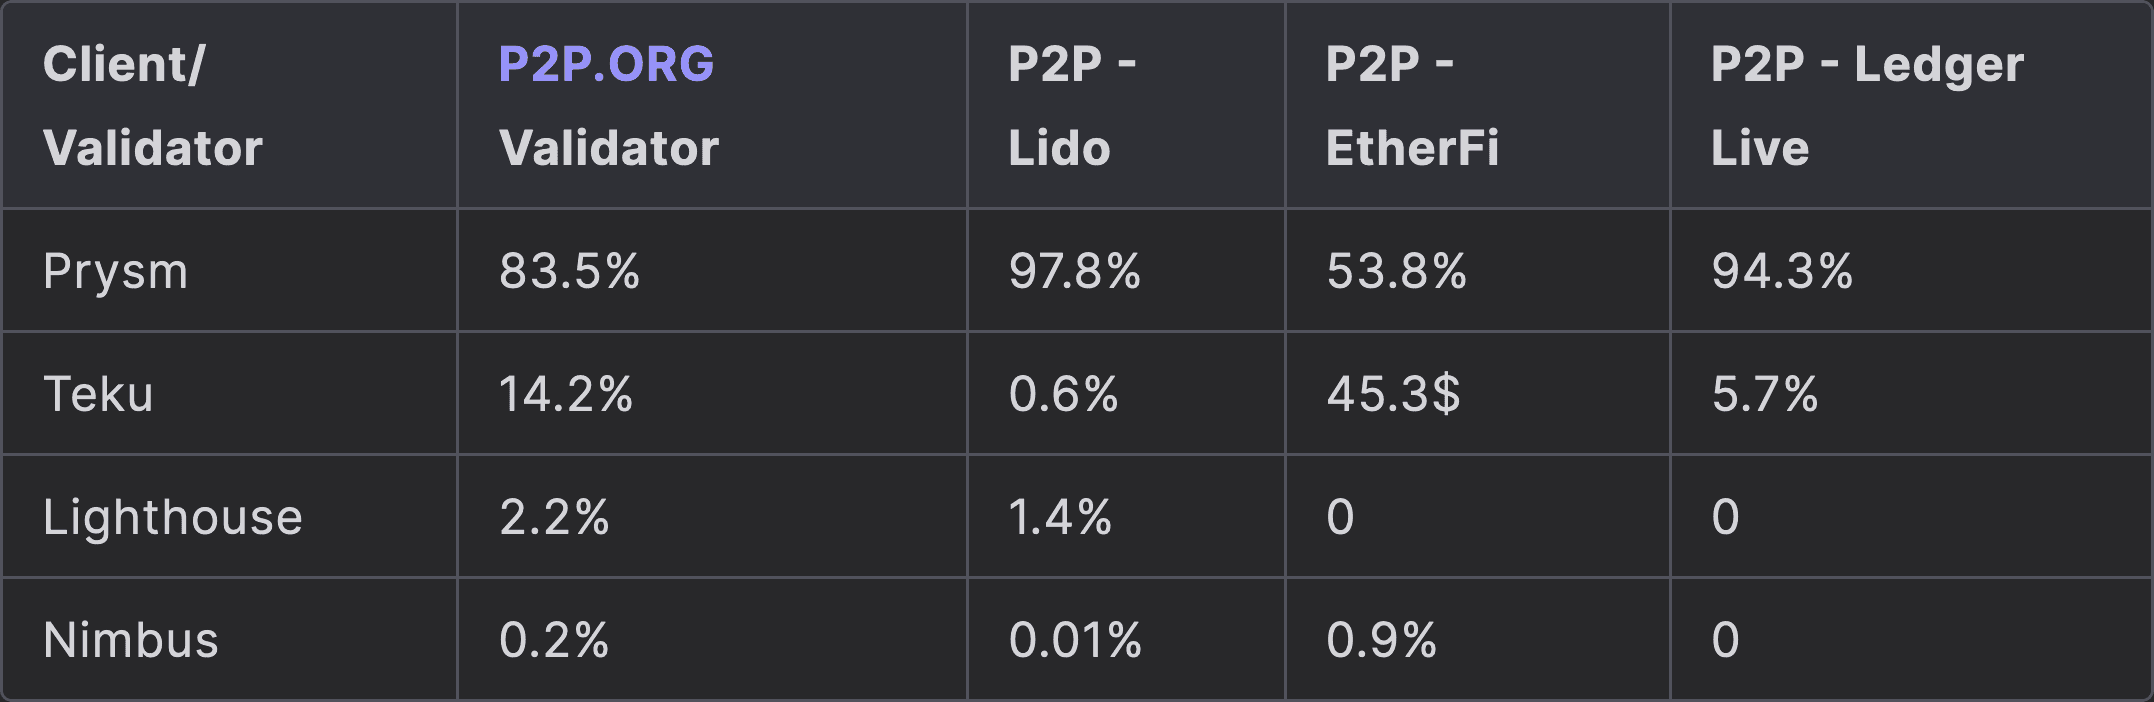Click the 0.9% Nimbus EtherFi cell

point(1381,640)
